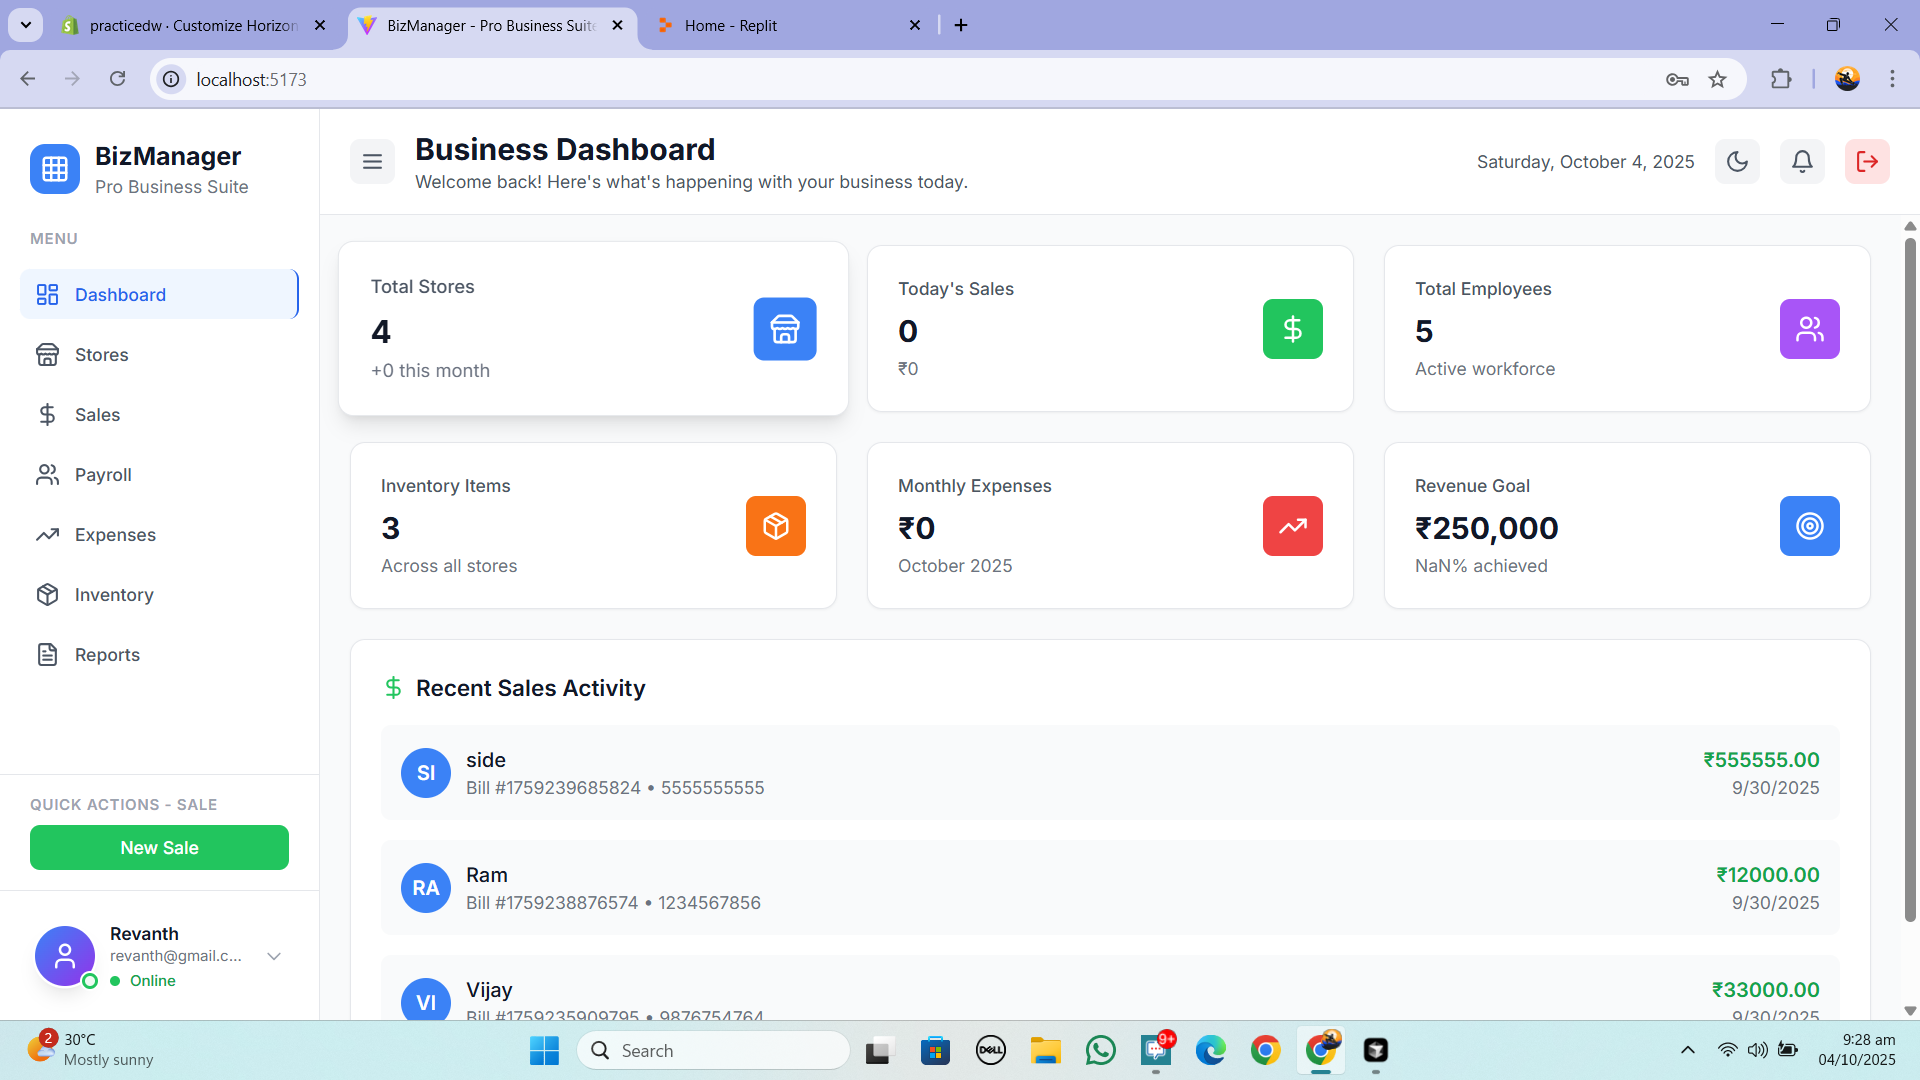Viewport: 1920px width, 1080px height.
Task: Bookmark page with the star icon
Action: click(1717, 80)
